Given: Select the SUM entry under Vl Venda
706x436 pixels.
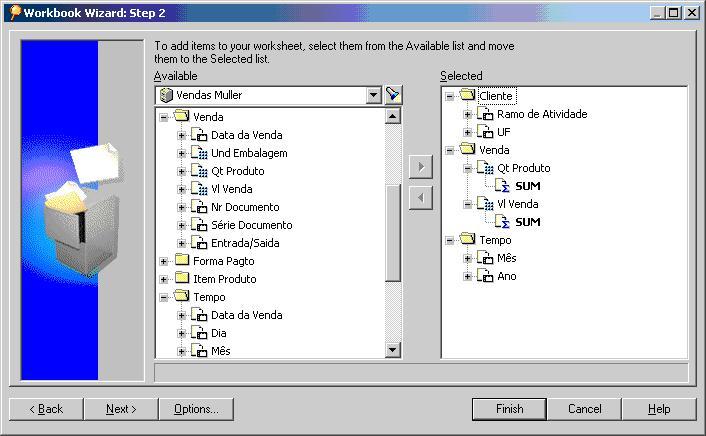Looking at the screenshot, I should click(527, 222).
